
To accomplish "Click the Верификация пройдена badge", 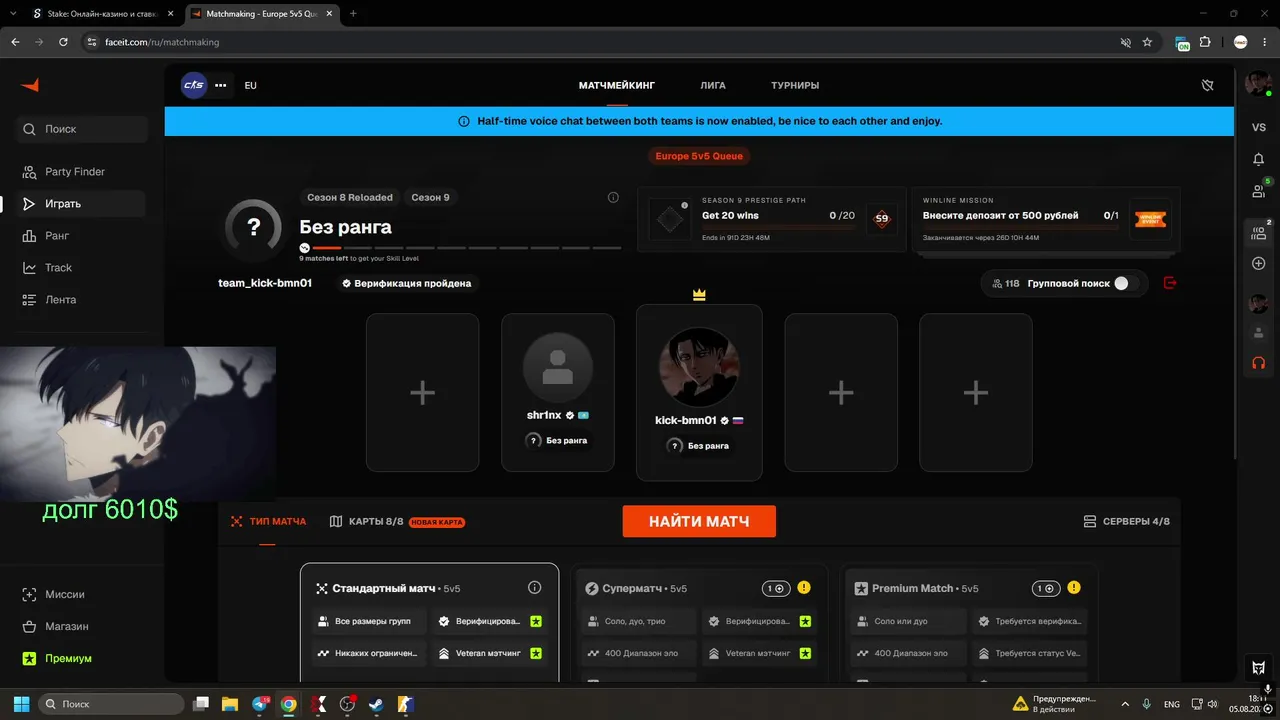I will tap(406, 284).
